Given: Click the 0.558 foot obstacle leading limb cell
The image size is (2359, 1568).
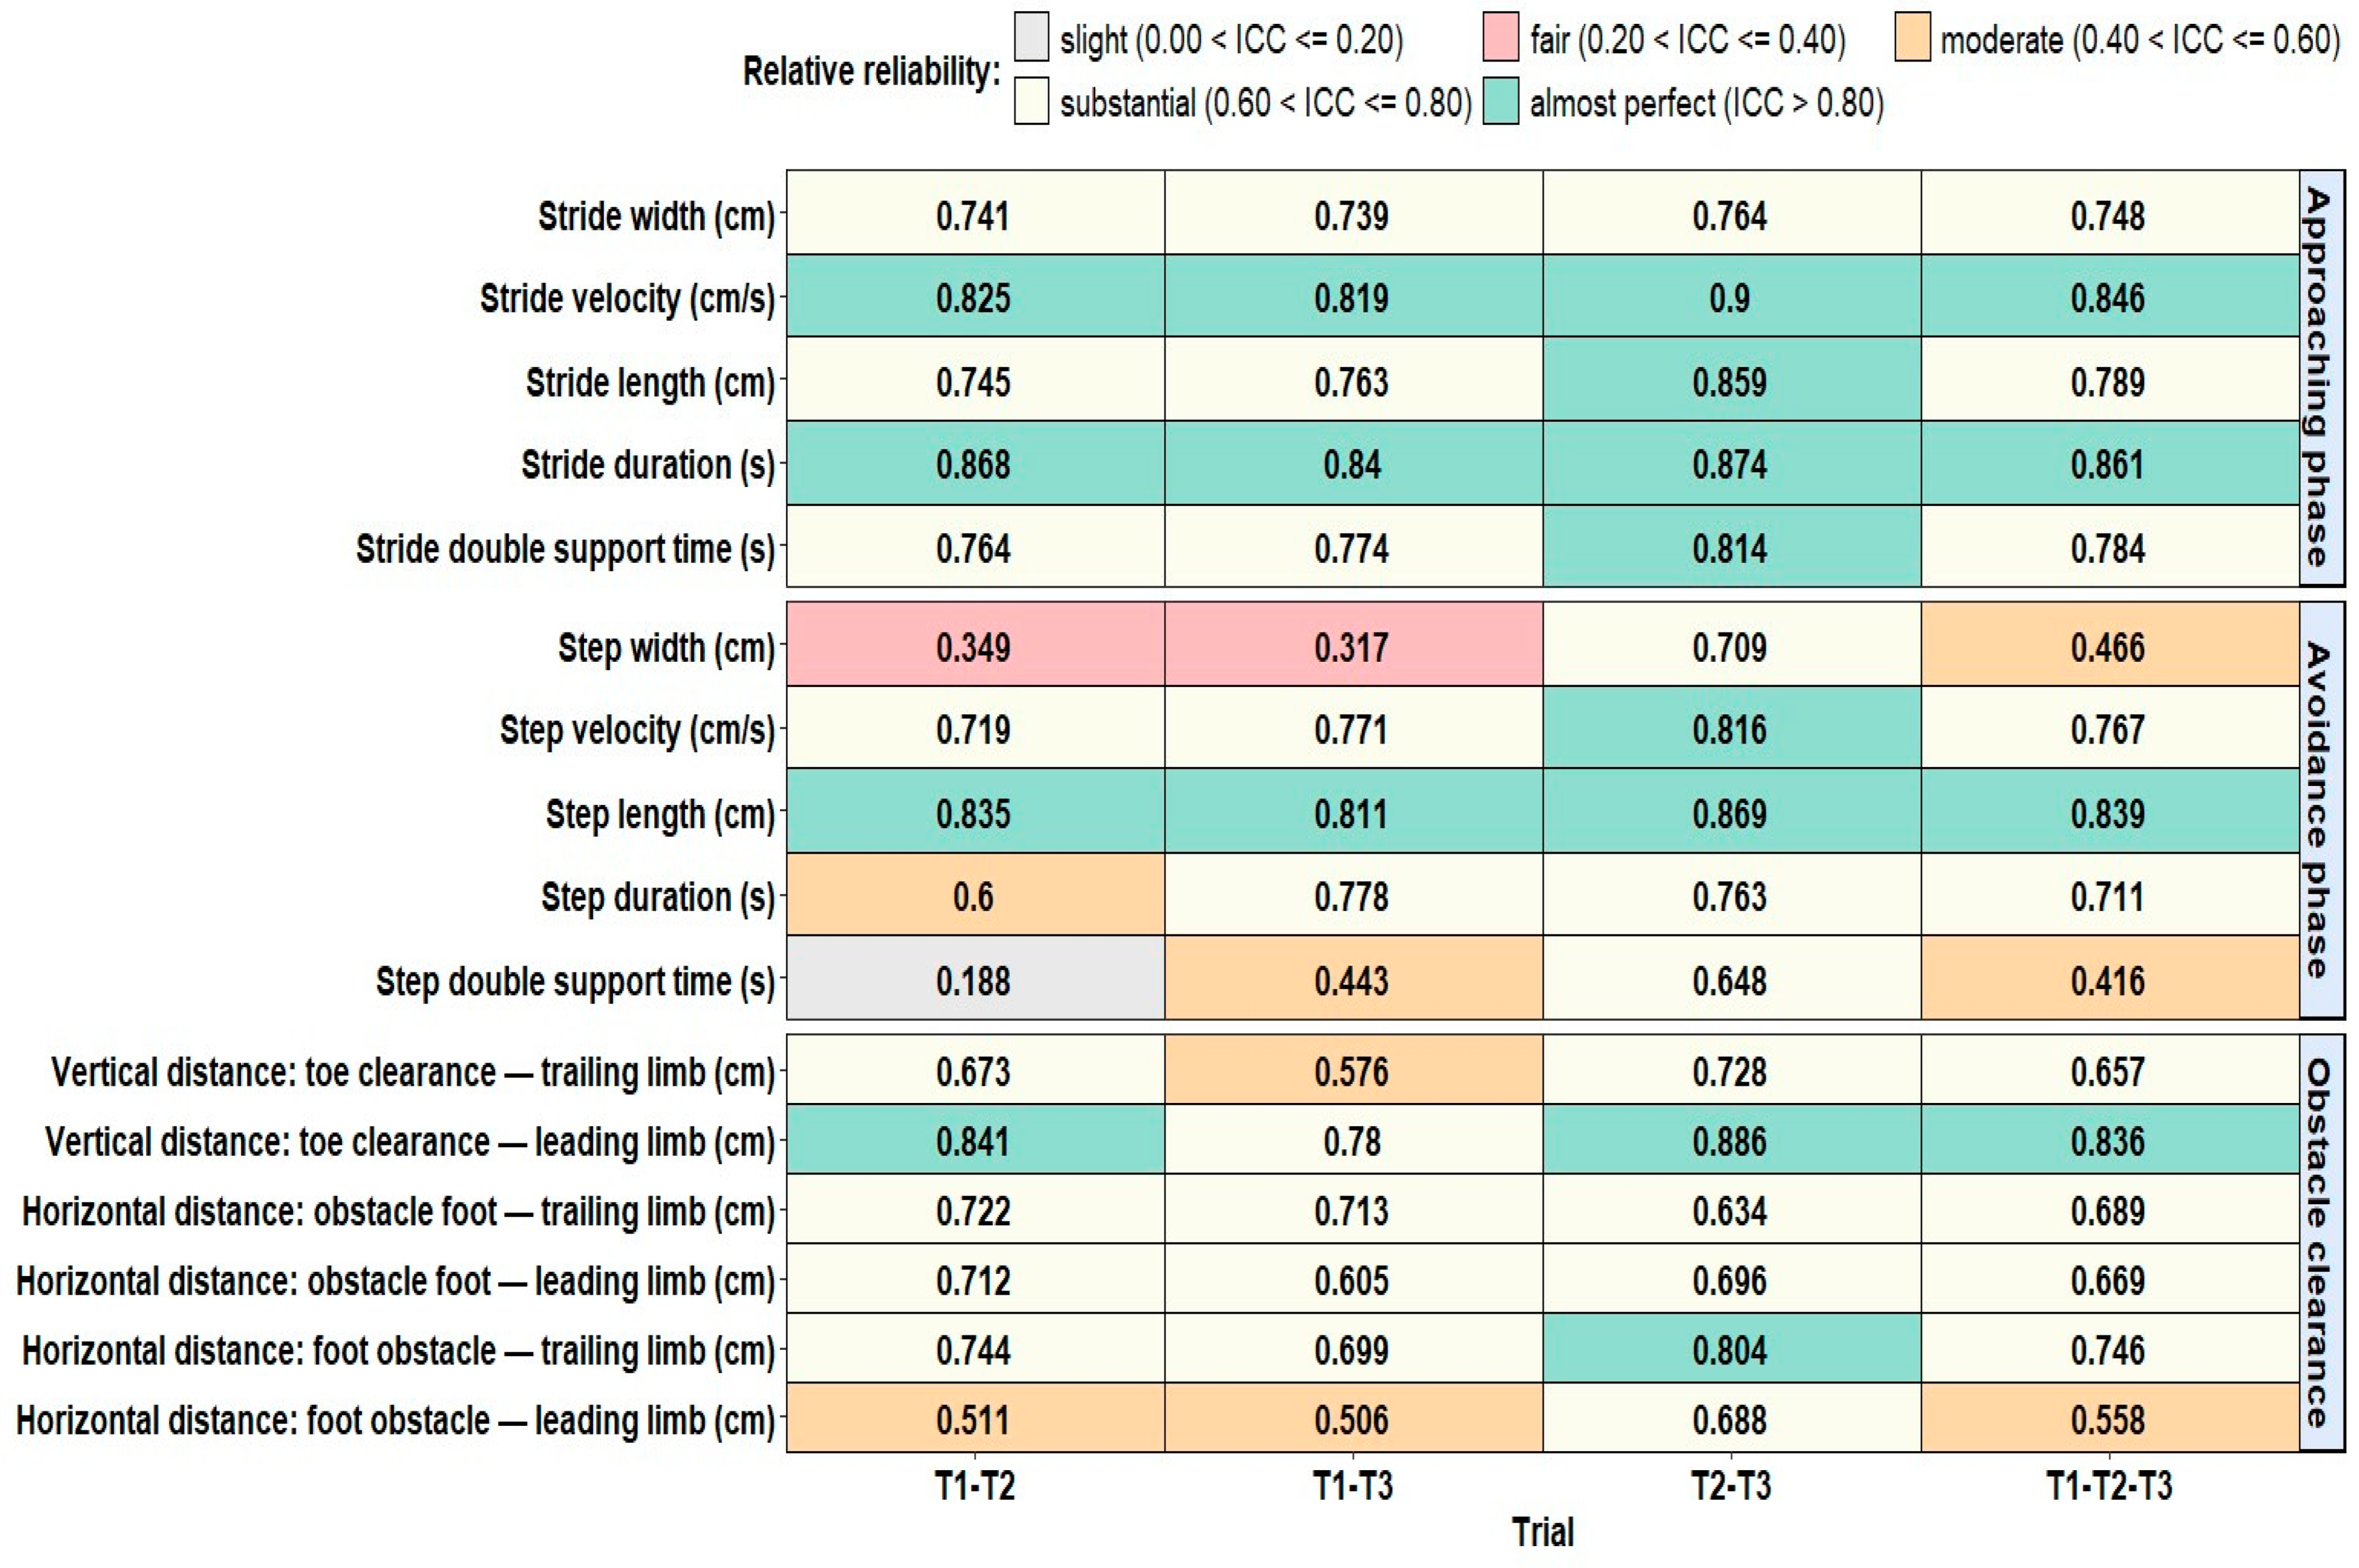Looking at the screenshot, I should pyautogui.click(x=2110, y=1418).
